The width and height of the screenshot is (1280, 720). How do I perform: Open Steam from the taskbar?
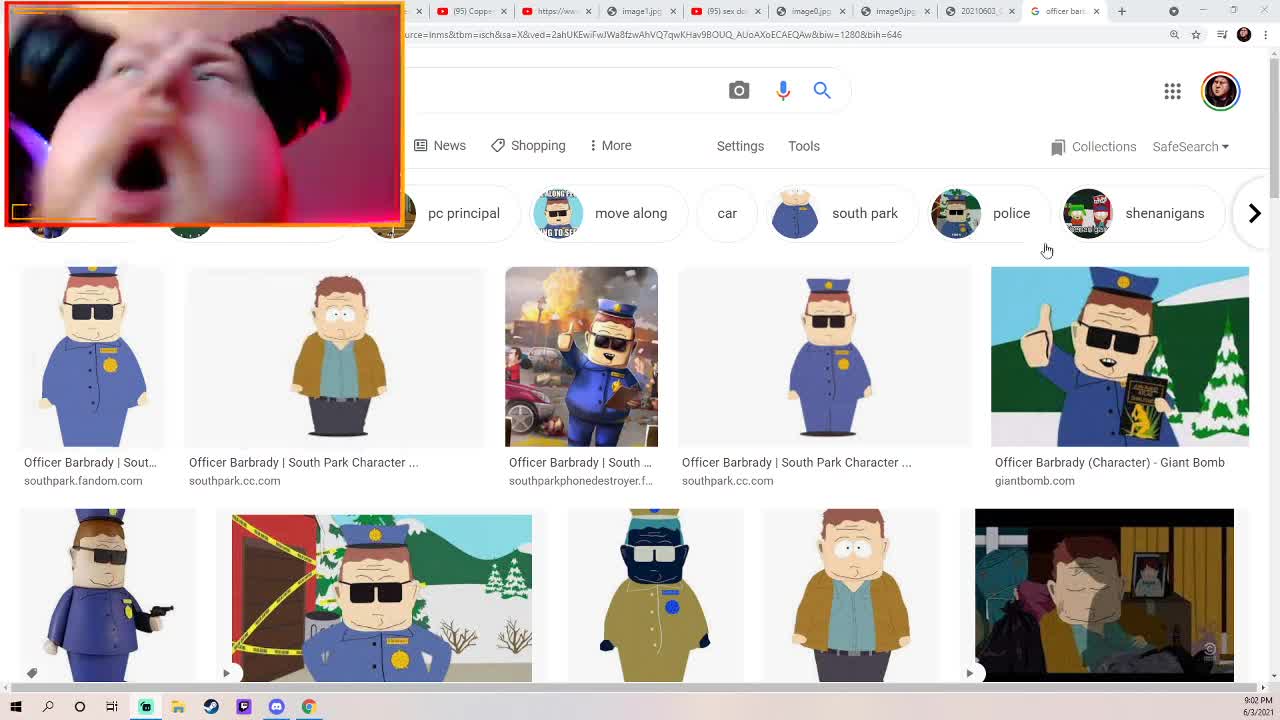click(211, 706)
